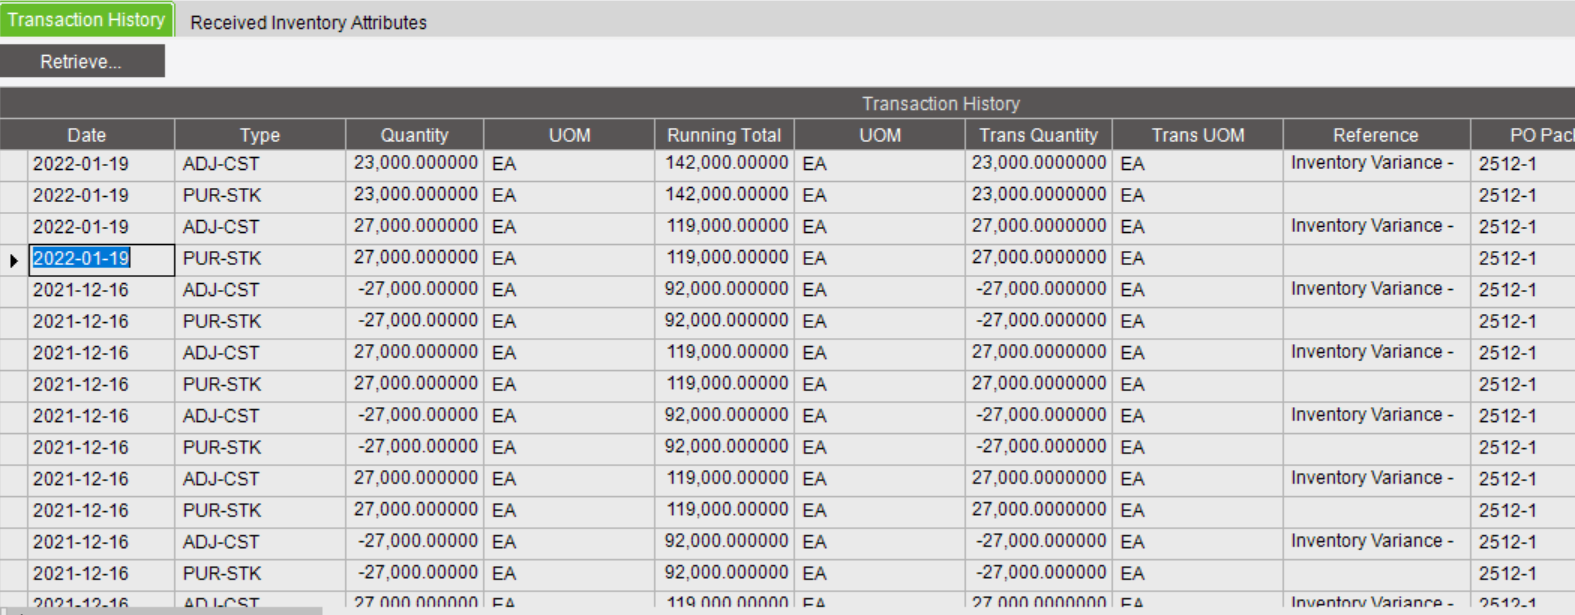The height and width of the screenshot is (615, 1575).
Task: Click Inventory Variance reference in the 142,000 row
Action: 1376,163
